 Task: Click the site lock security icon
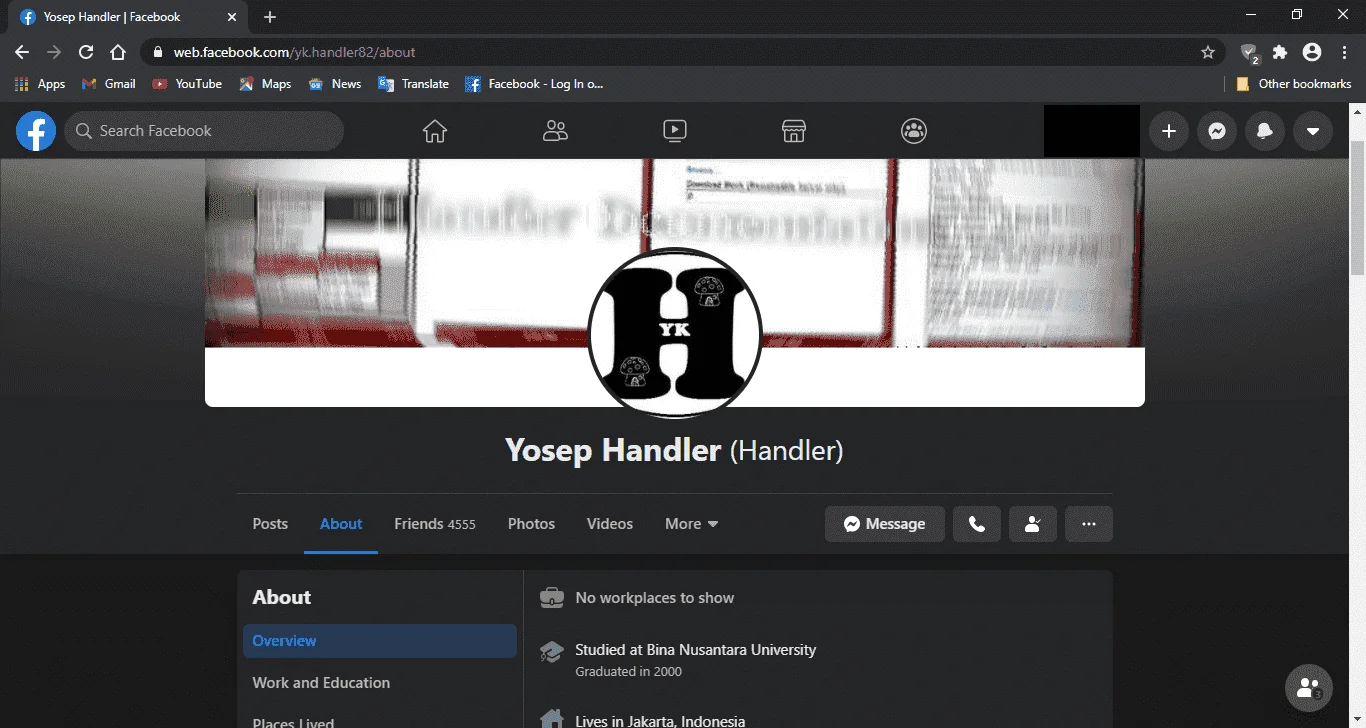(158, 52)
